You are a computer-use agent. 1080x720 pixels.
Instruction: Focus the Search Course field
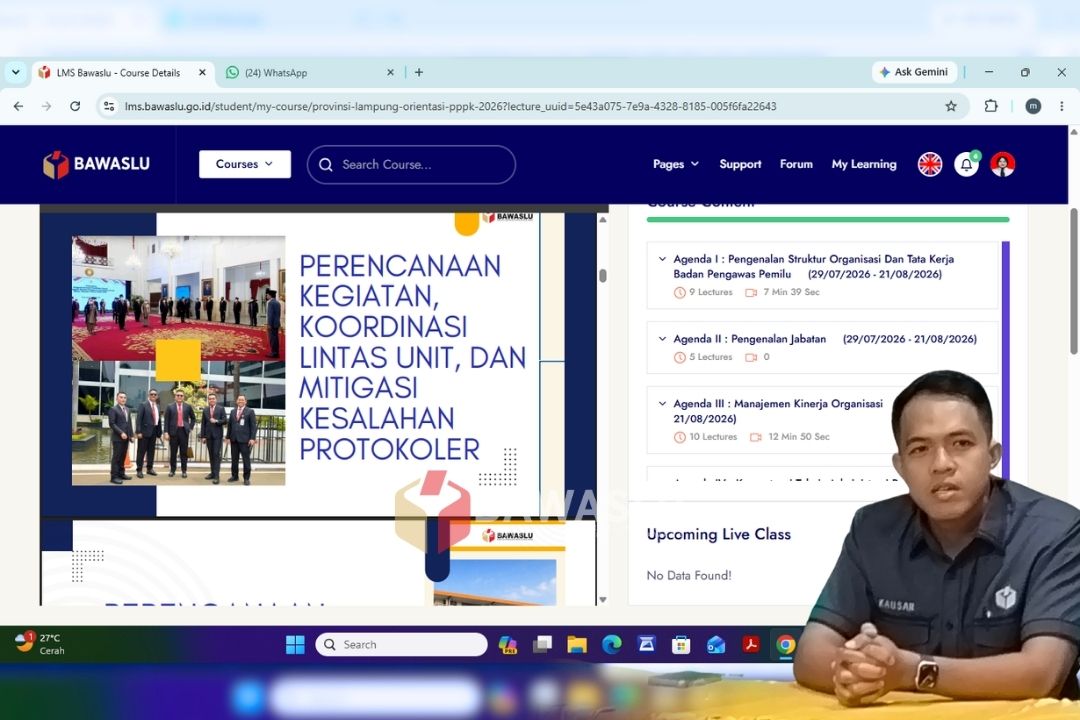point(411,165)
